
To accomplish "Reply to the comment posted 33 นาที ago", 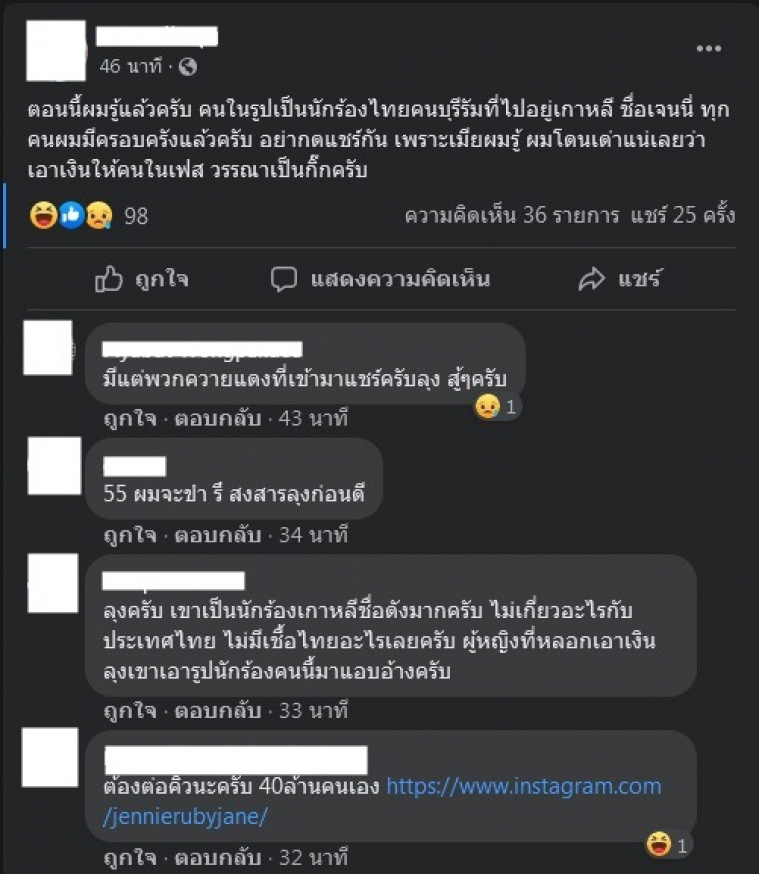I will [217, 711].
